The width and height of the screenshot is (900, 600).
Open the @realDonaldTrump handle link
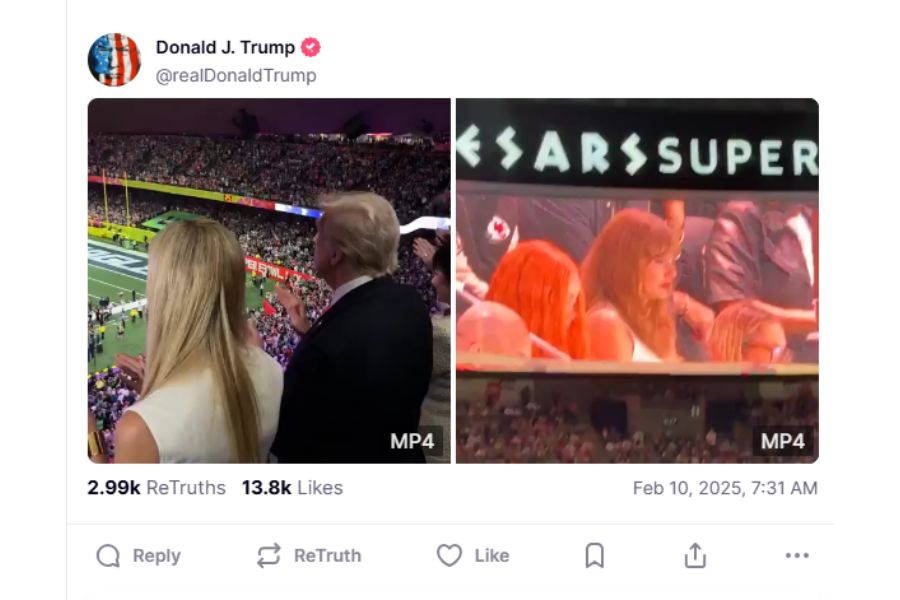(x=236, y=76)
